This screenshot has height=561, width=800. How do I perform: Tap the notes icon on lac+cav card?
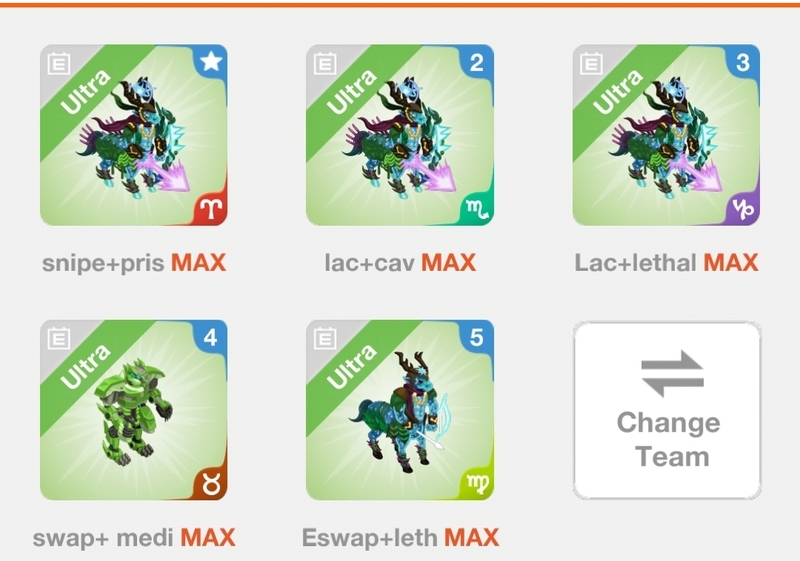325,64
